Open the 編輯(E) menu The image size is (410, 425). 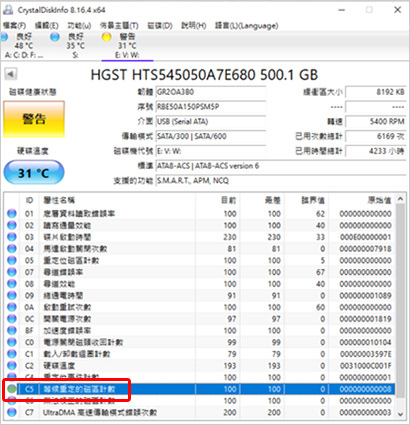[x=47, y=26]
